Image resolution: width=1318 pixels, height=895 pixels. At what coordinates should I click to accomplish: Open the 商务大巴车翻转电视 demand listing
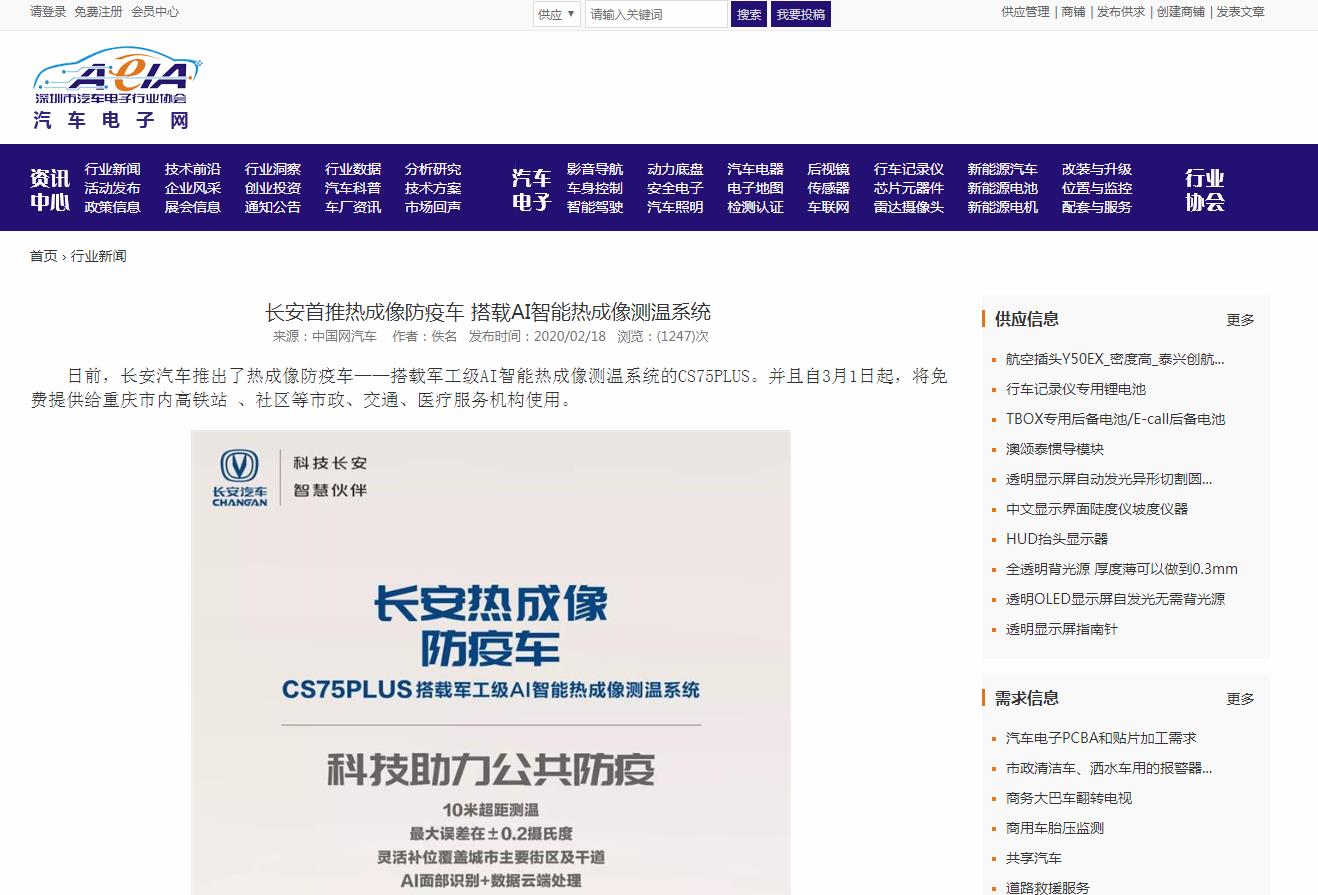click(1069, 798)
